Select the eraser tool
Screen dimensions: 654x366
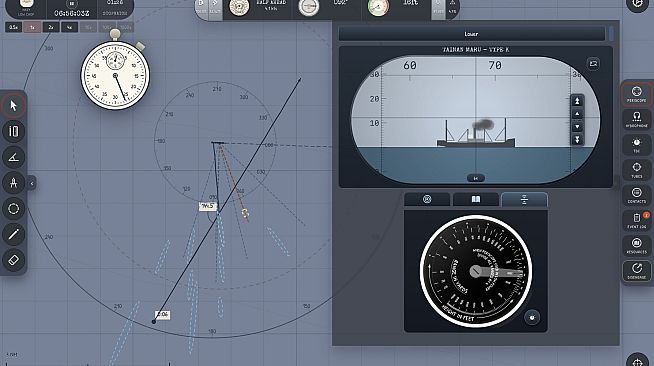tap(13, 260)
